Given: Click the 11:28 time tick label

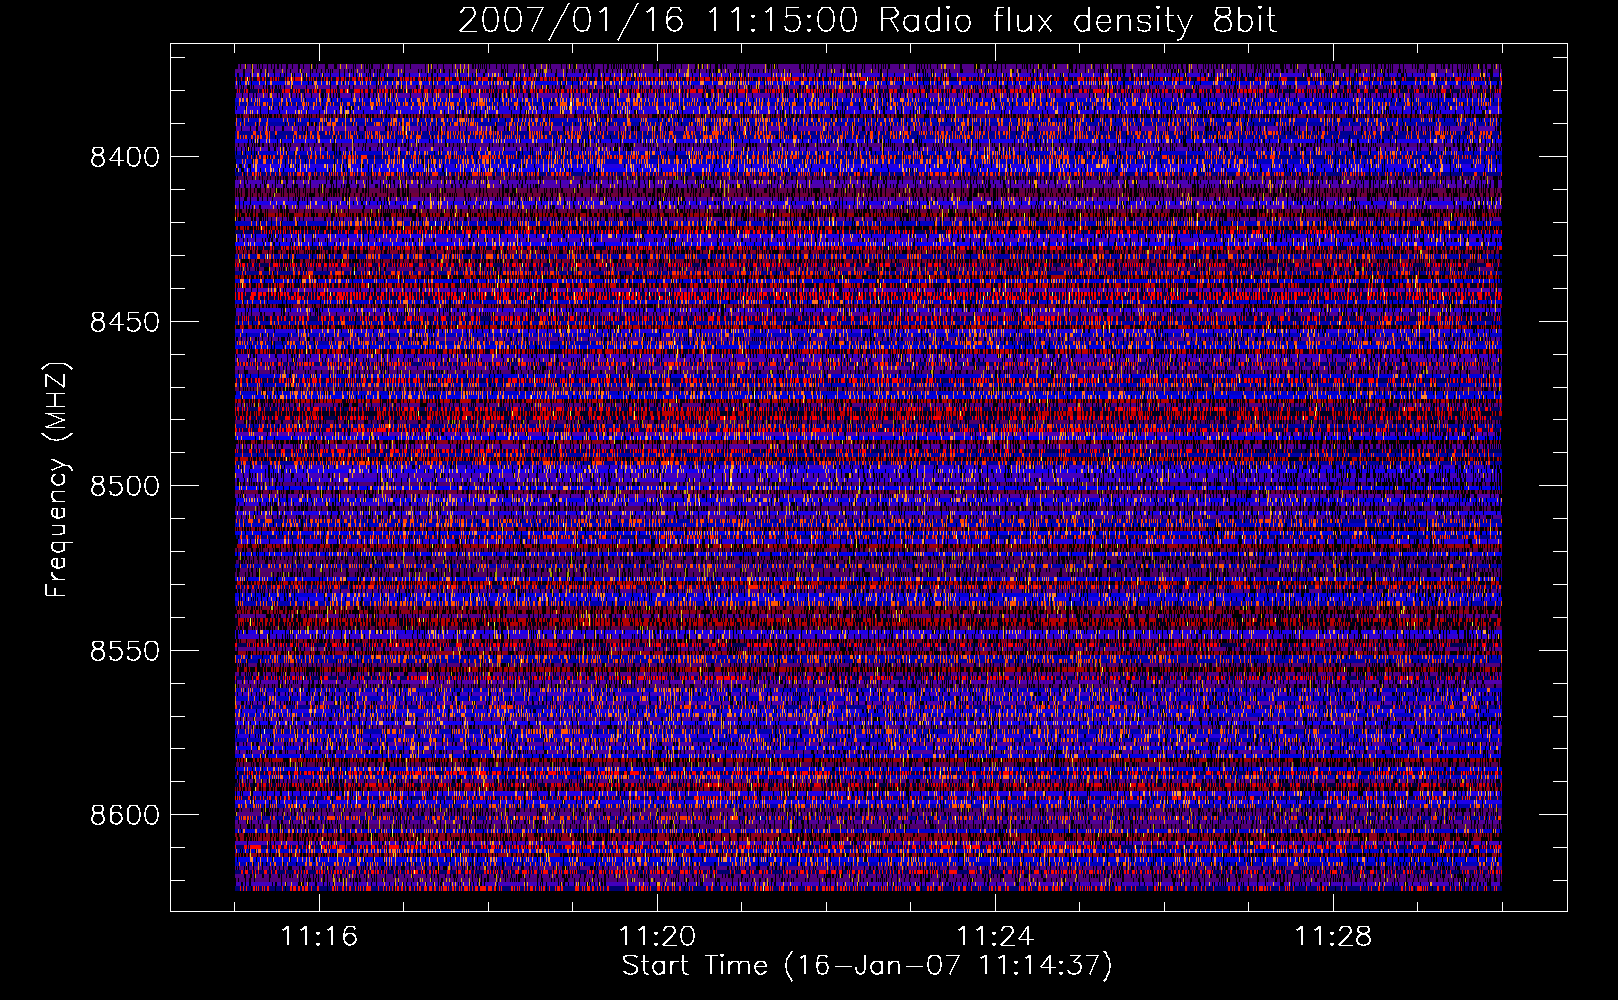Looking at the screenshot, I should coord(1333,937).
